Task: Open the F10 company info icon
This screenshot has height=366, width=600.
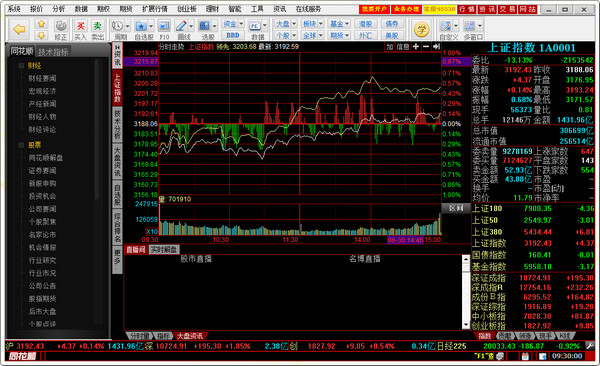Action: coord(164,26)
